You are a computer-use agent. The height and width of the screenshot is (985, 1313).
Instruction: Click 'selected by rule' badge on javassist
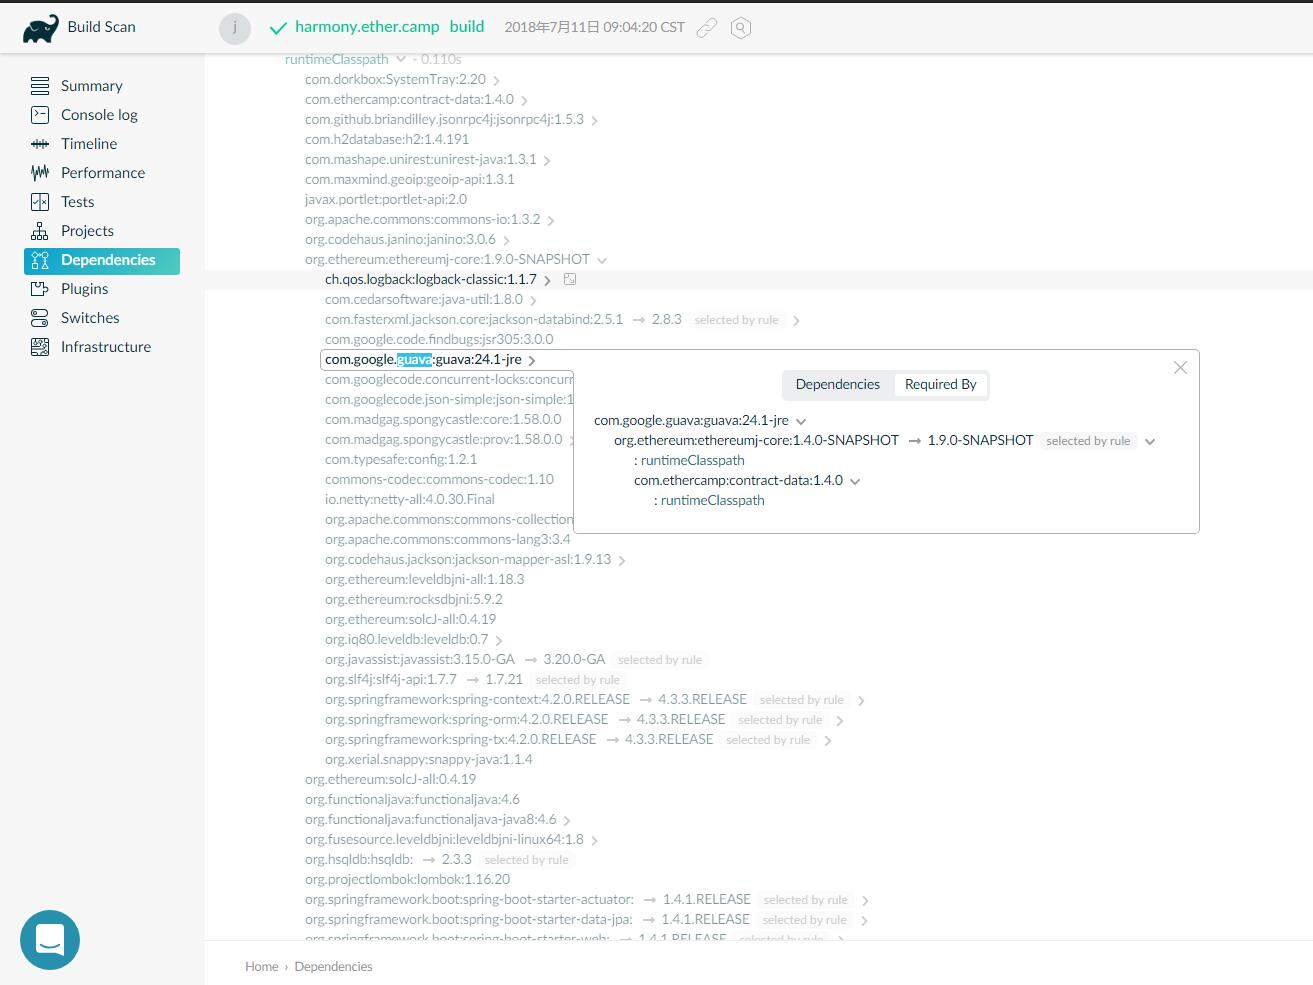pyautogui.click(x=660, y=660)
